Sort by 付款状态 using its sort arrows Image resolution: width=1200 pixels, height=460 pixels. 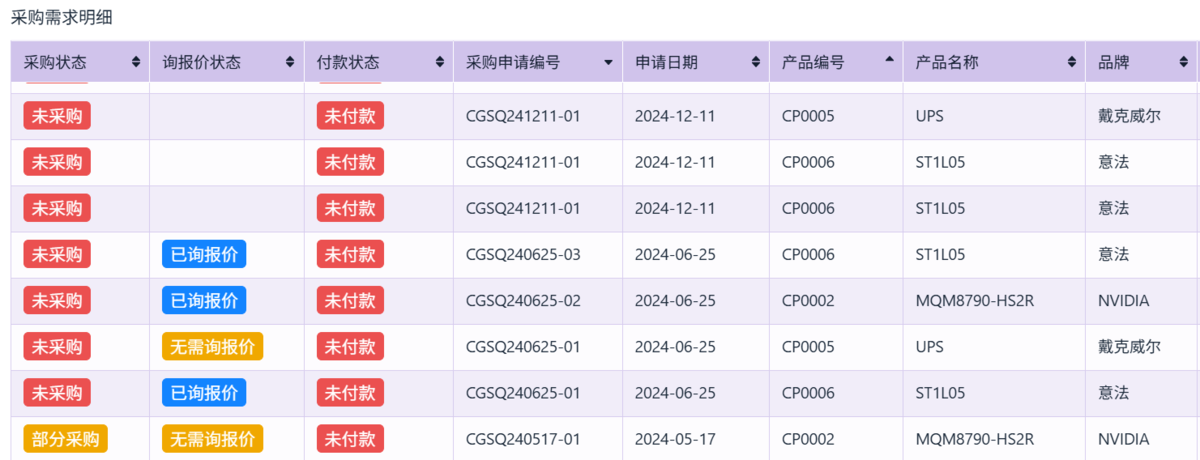439,62
